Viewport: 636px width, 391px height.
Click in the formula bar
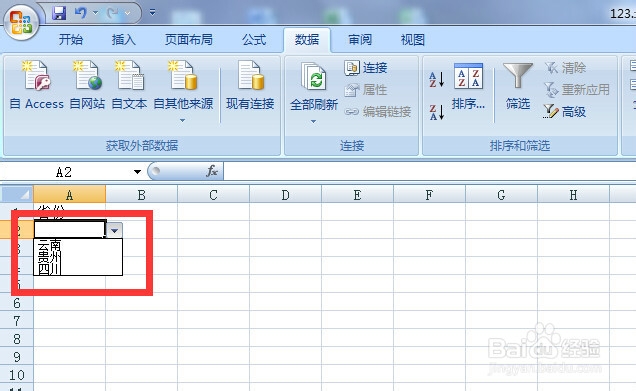(429, 172)
